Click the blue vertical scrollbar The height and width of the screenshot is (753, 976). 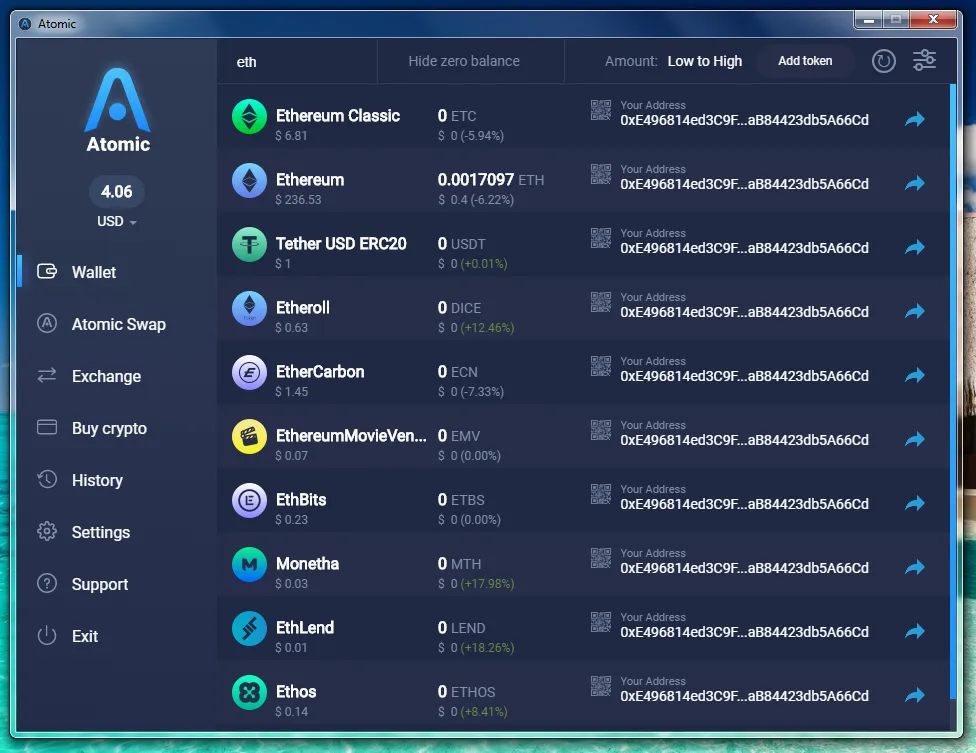point(952,391)
